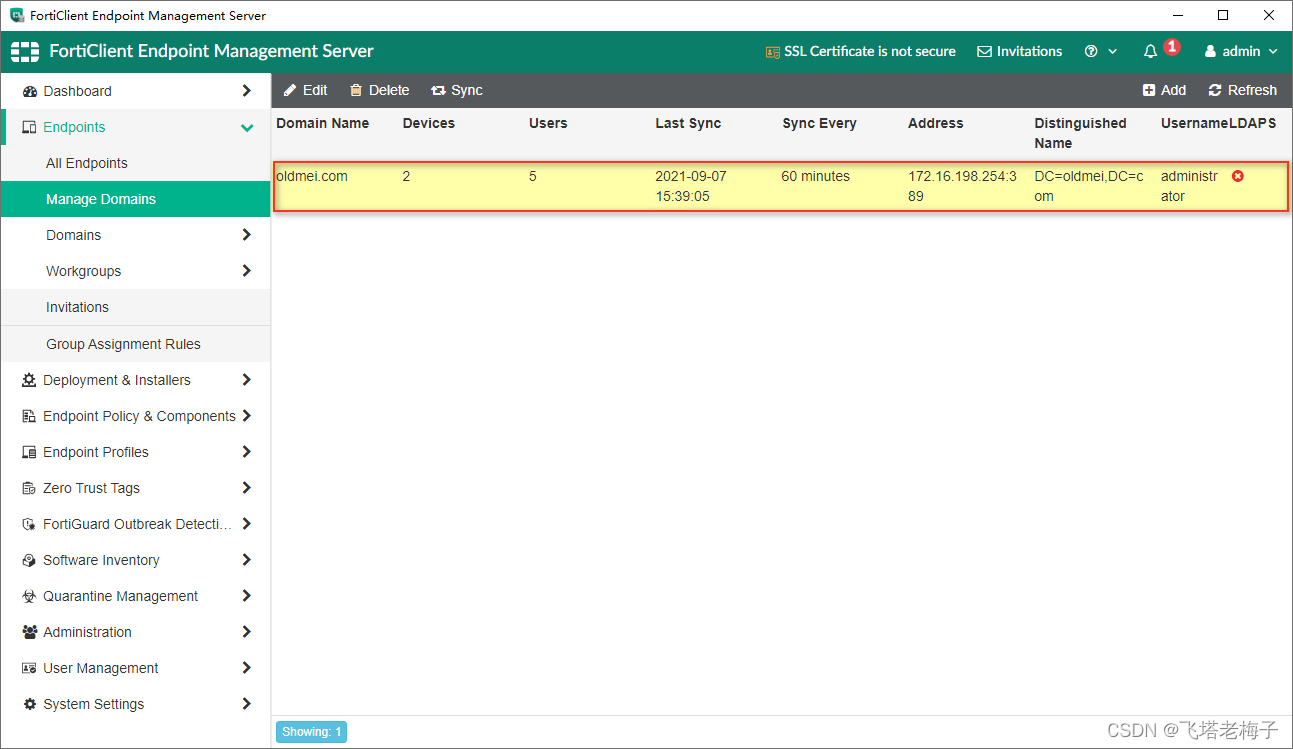Select the oldmei.com domain name cell
Viewport: 1293px width, 749px height.
(x=312, y=176)
